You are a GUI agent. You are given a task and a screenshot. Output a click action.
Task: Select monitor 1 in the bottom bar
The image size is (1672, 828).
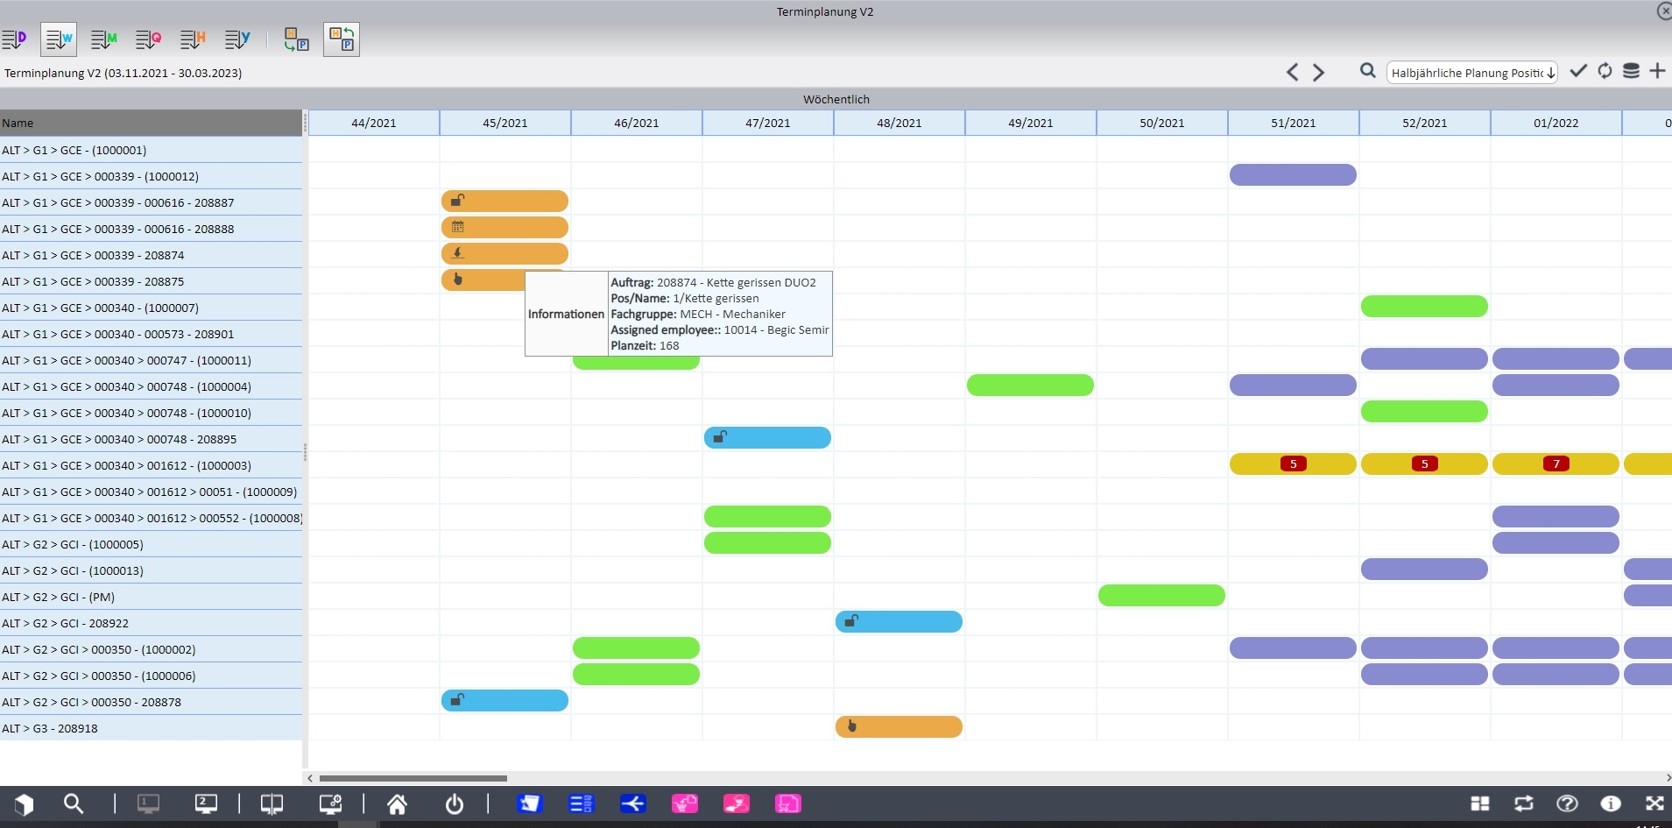[148, 804]
